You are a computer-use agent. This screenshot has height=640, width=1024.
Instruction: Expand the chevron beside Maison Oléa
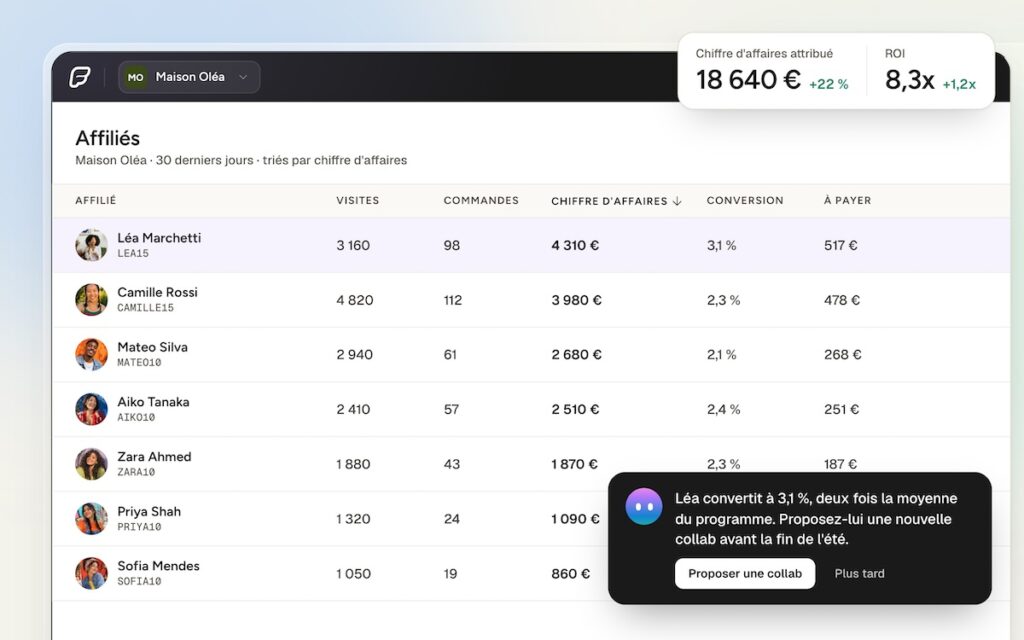243,77
